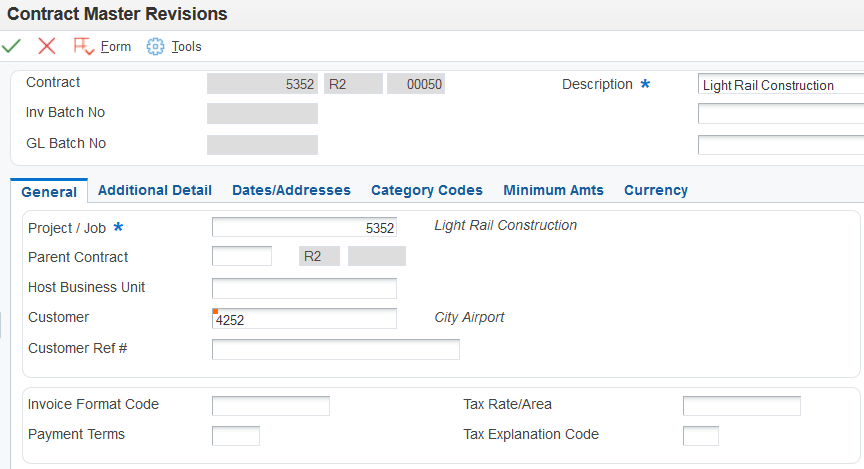Open the Form menu icon
The height and width of the screenshot is (469, 864).
tap(84, 46)
